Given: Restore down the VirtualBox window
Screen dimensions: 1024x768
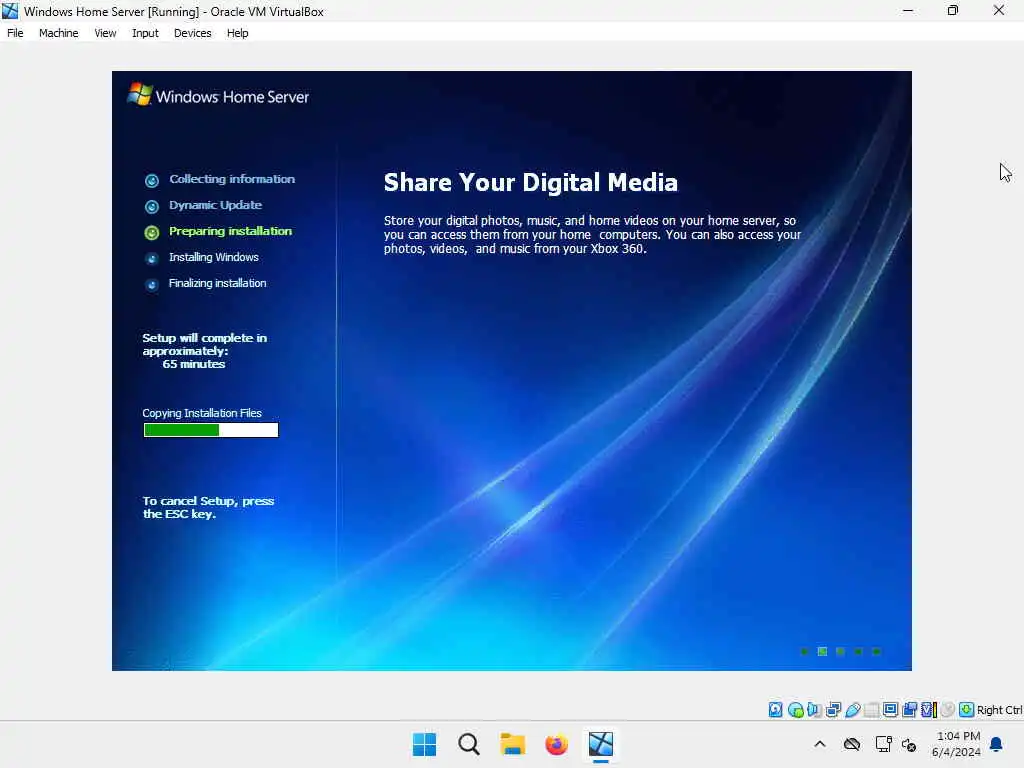Looking at the screenshot, I should coord(953,10).
